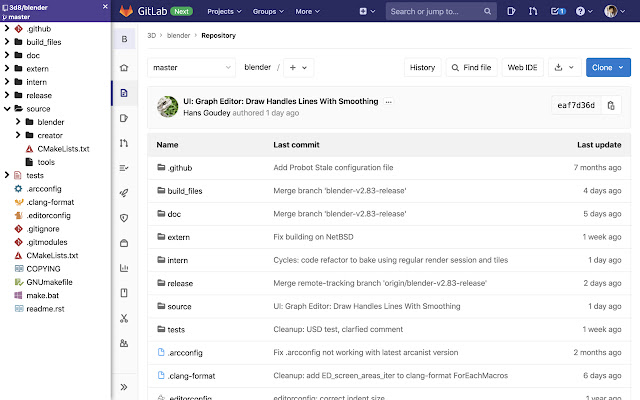Open the release folder in file table

coord(180,283)
